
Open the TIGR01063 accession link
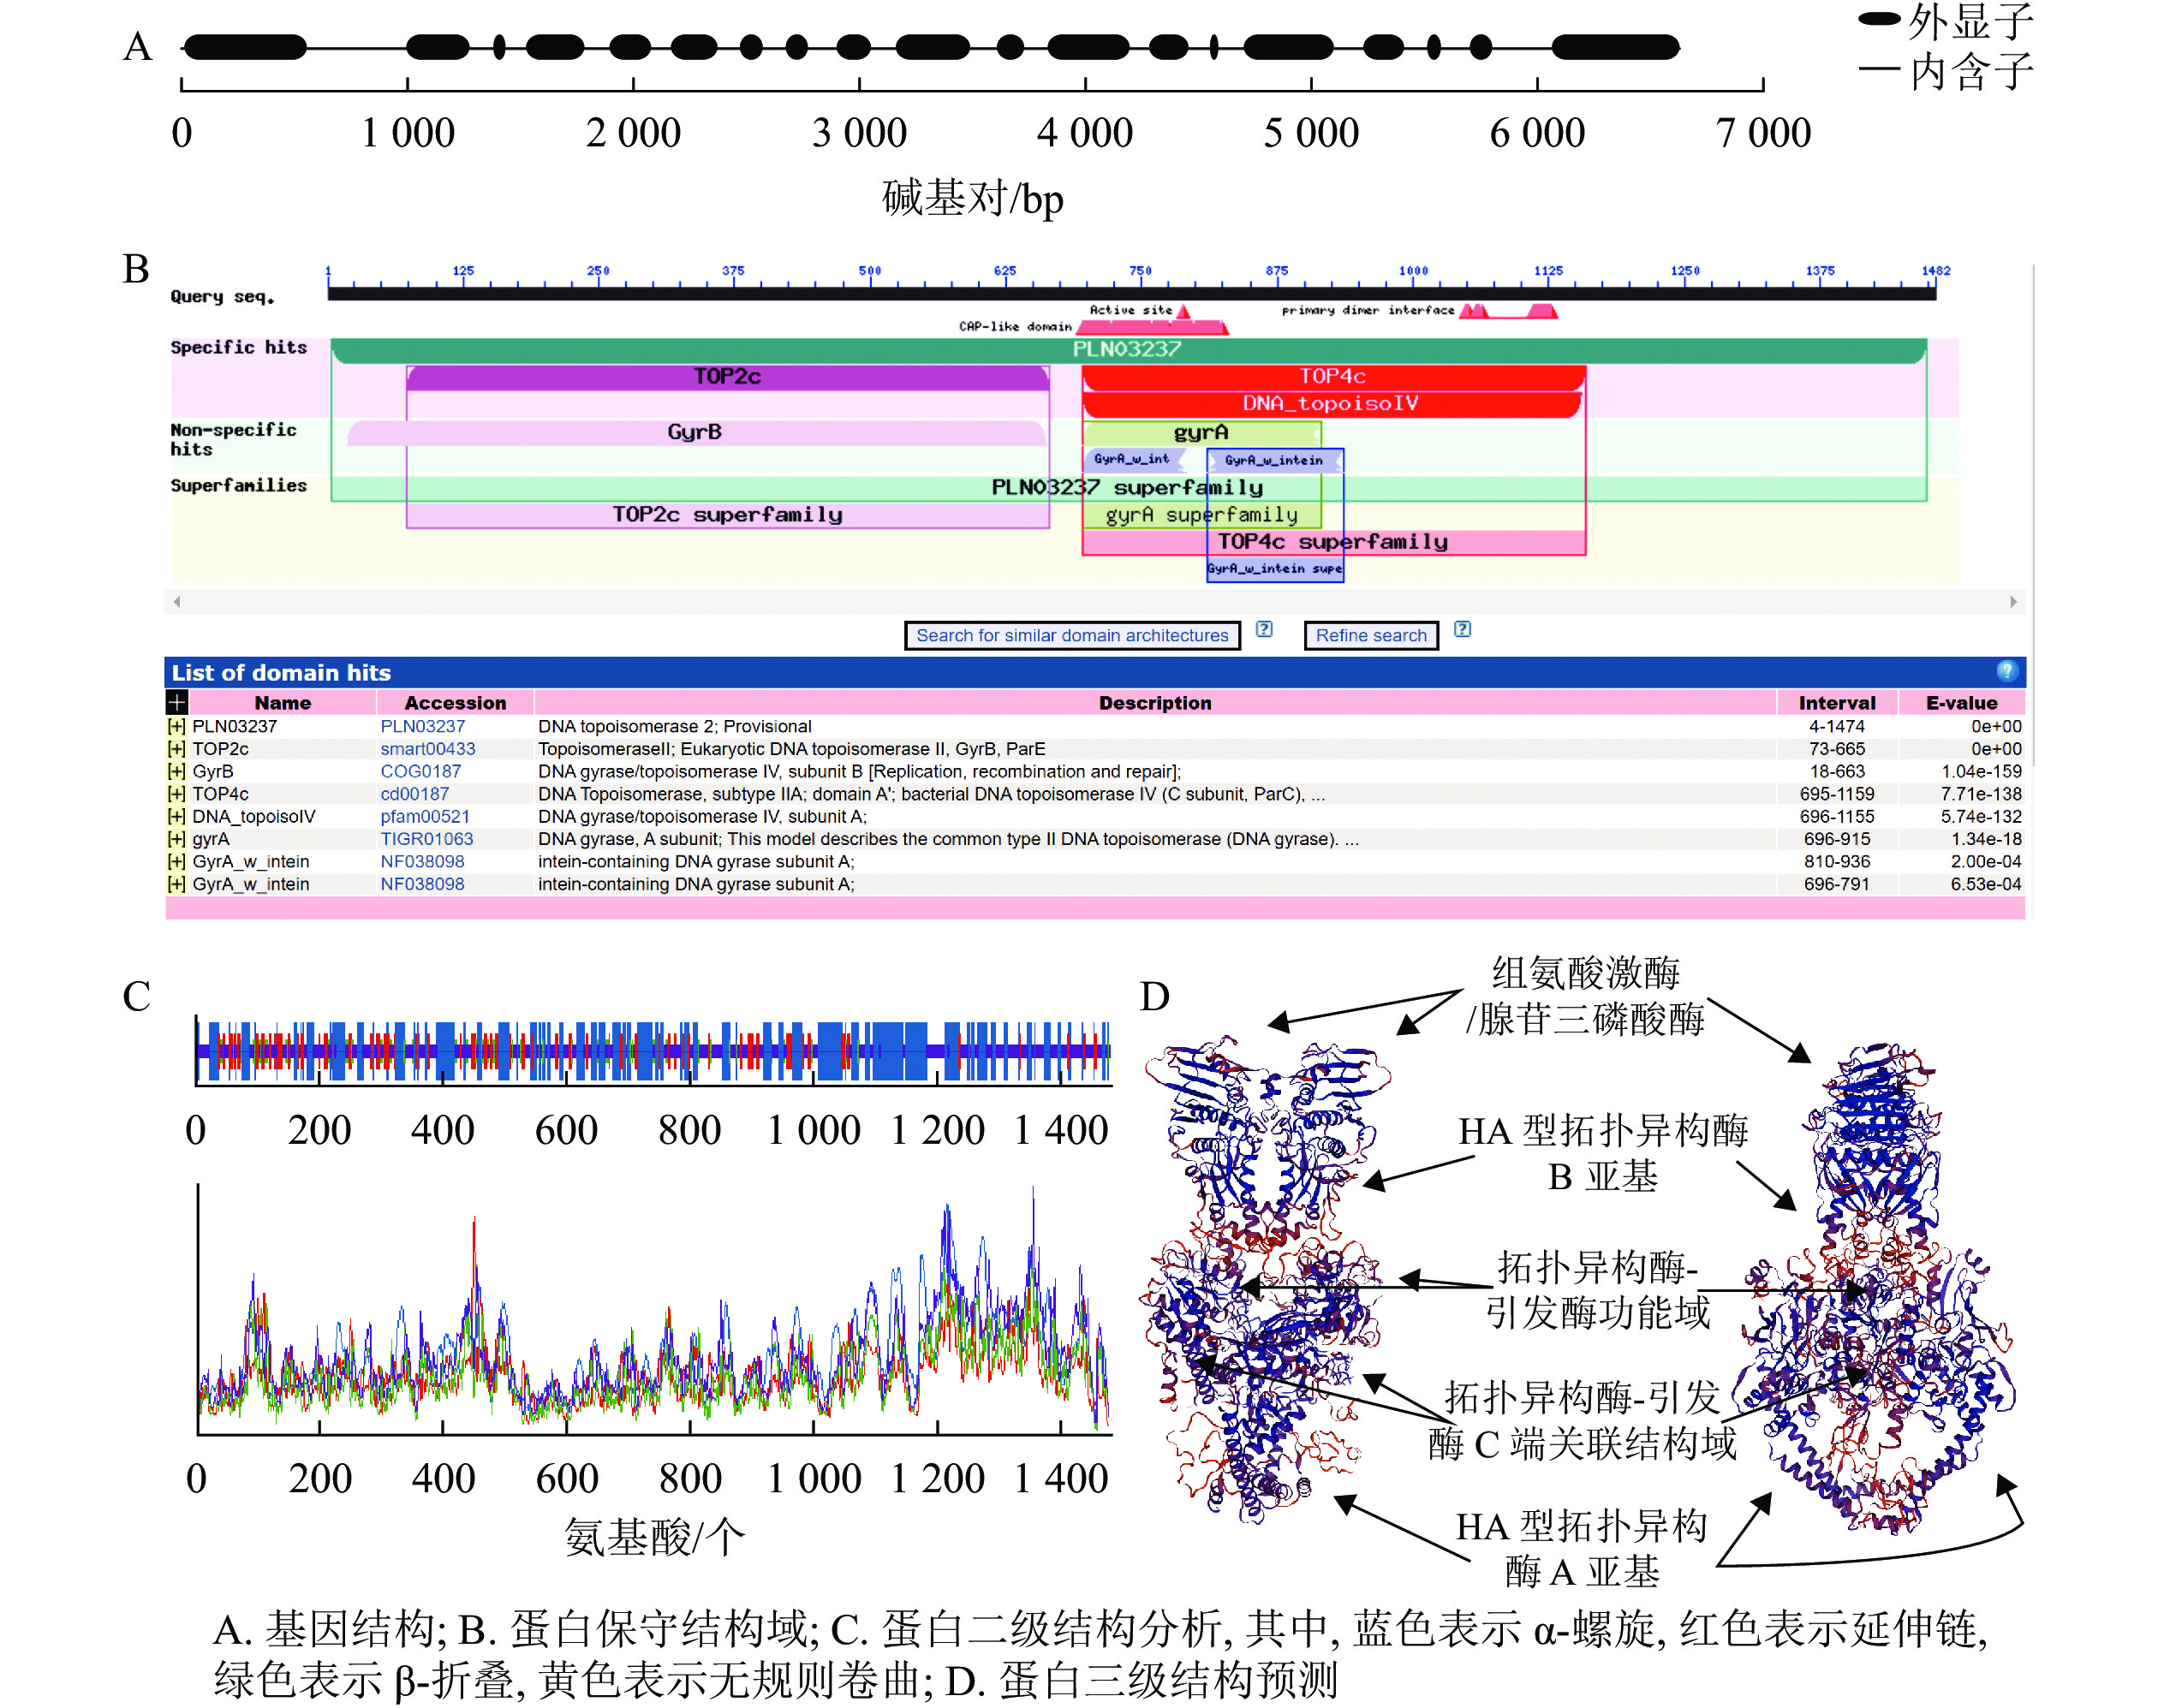426,839
